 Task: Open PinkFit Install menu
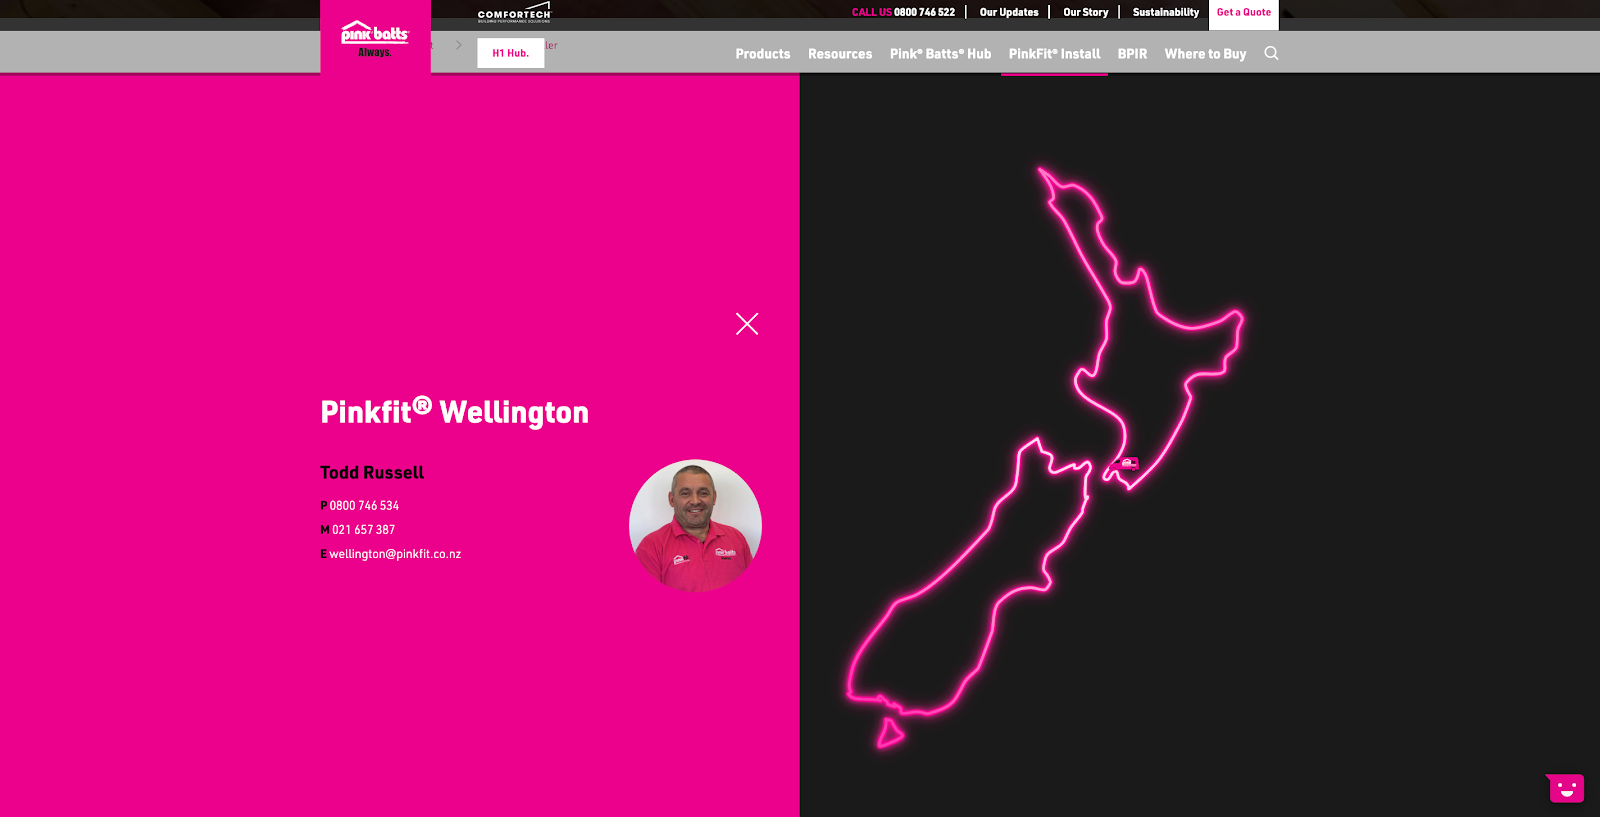pyautogui.click(x=1054, y=54)
